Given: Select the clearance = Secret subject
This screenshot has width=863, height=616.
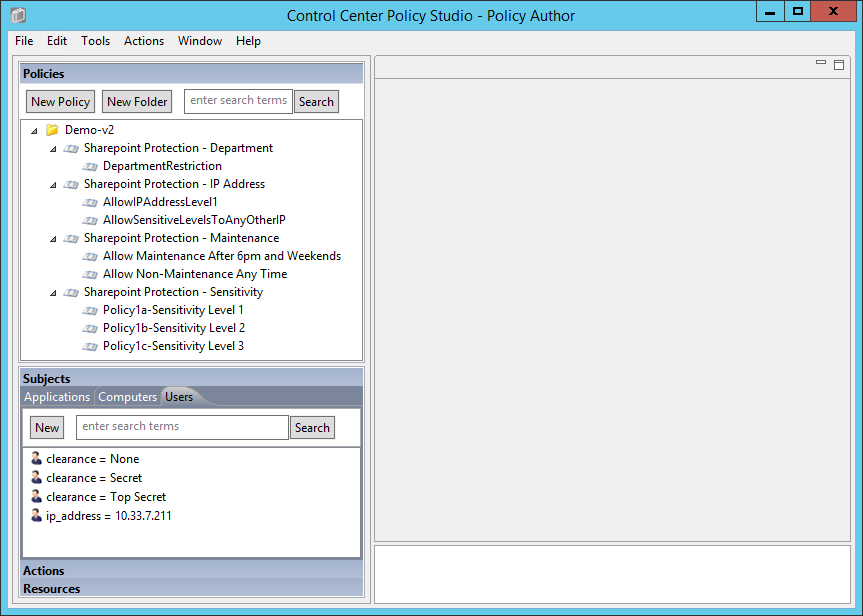Looking at the screenshot, I should point(94,478).
